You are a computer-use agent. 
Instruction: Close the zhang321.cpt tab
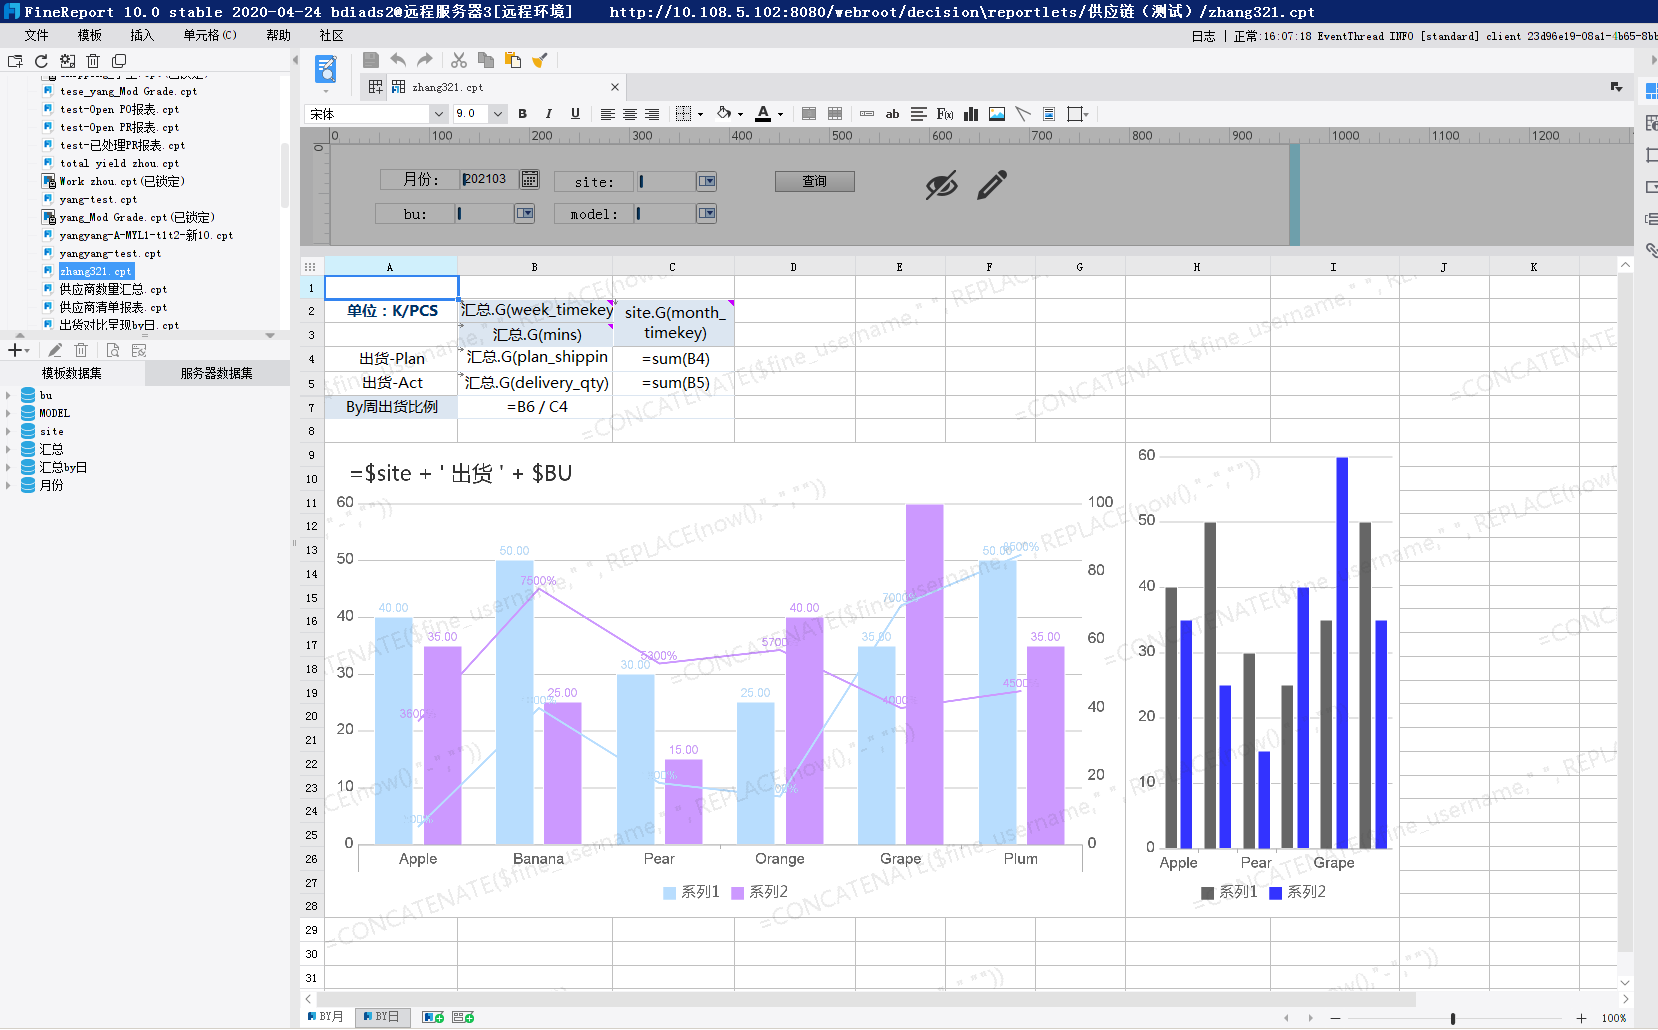click(615, 87)
